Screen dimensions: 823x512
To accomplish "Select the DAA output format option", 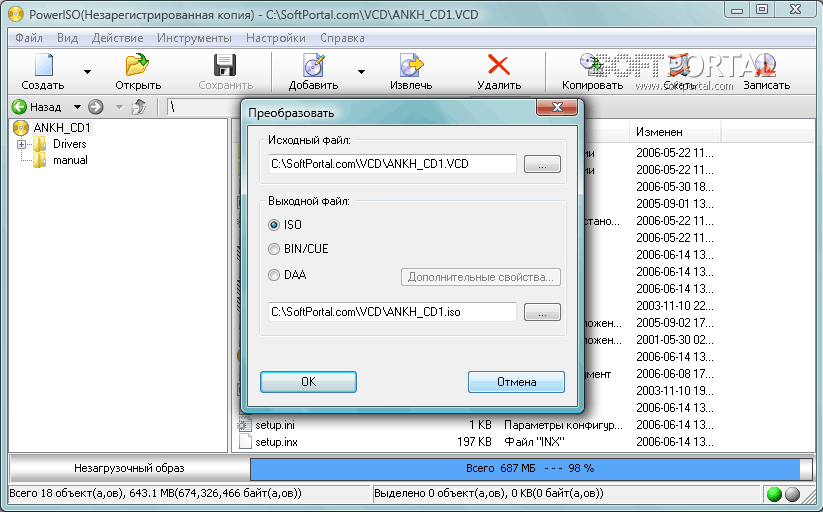I will (274, 275).
